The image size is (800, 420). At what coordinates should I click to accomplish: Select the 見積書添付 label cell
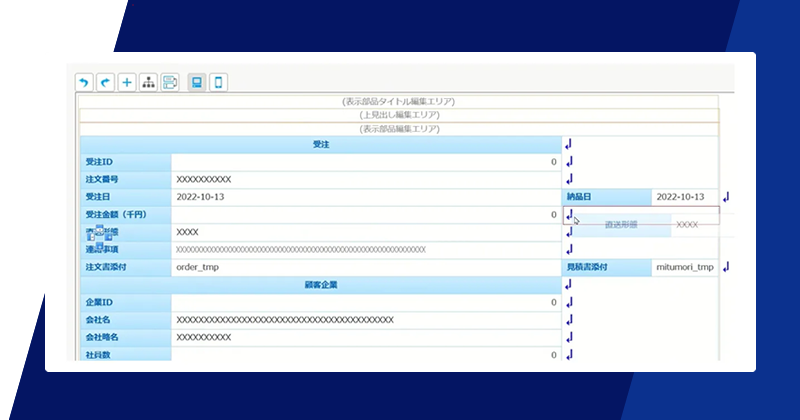click(607, 267)
